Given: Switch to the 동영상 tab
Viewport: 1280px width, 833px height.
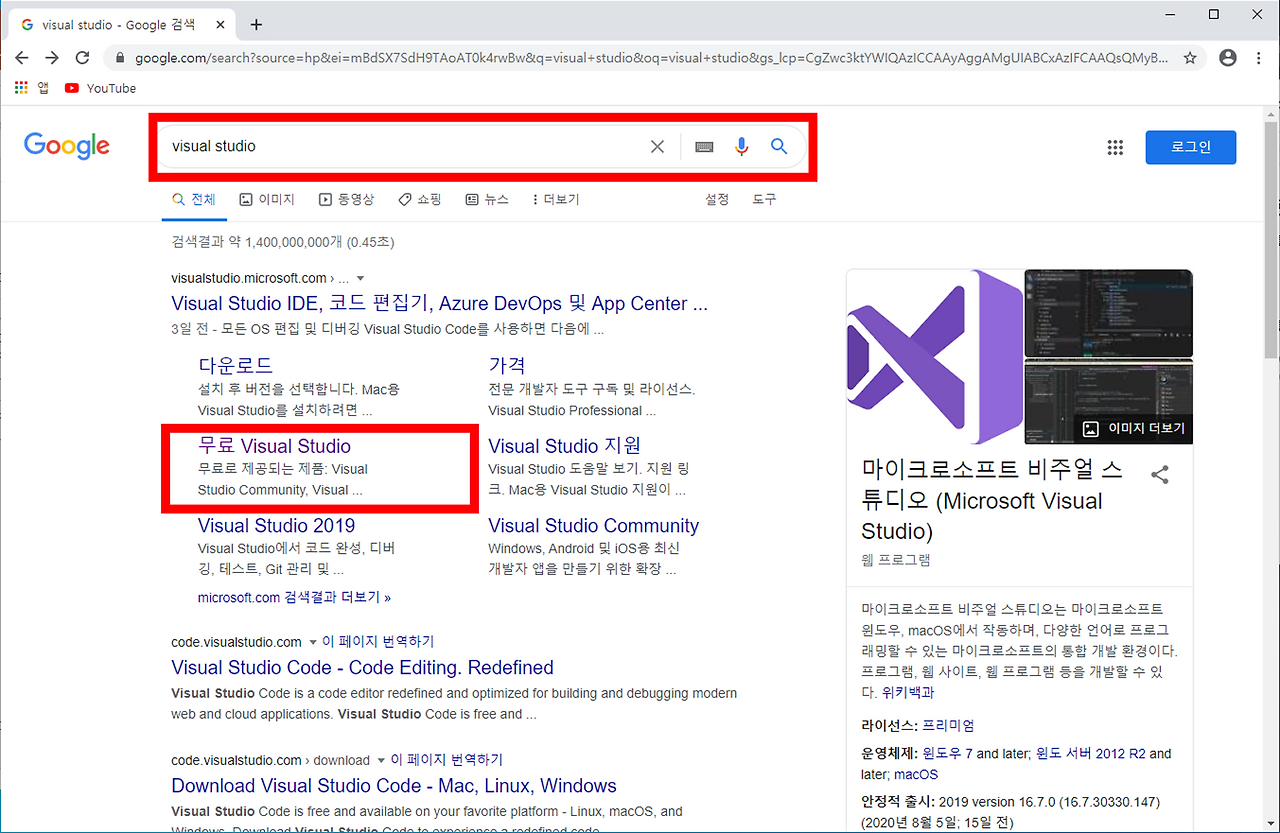Looking at the screenshot, I should tap(346, 200).
